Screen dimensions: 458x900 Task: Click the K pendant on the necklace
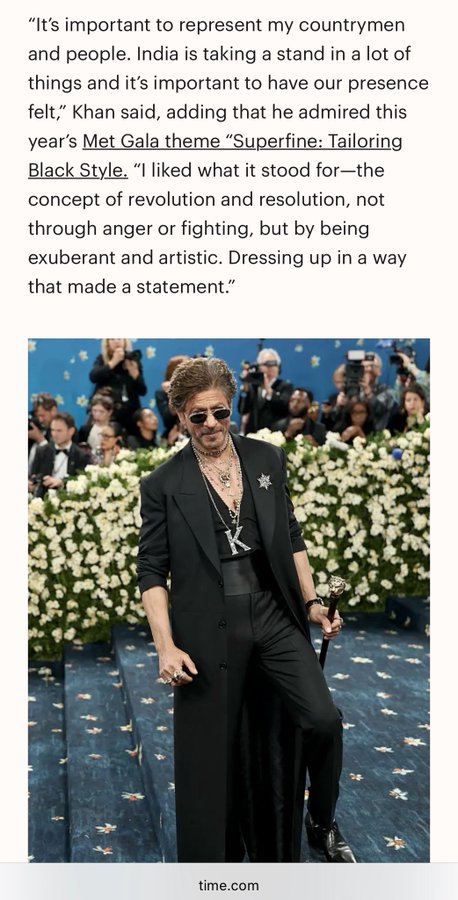point(237,541)
